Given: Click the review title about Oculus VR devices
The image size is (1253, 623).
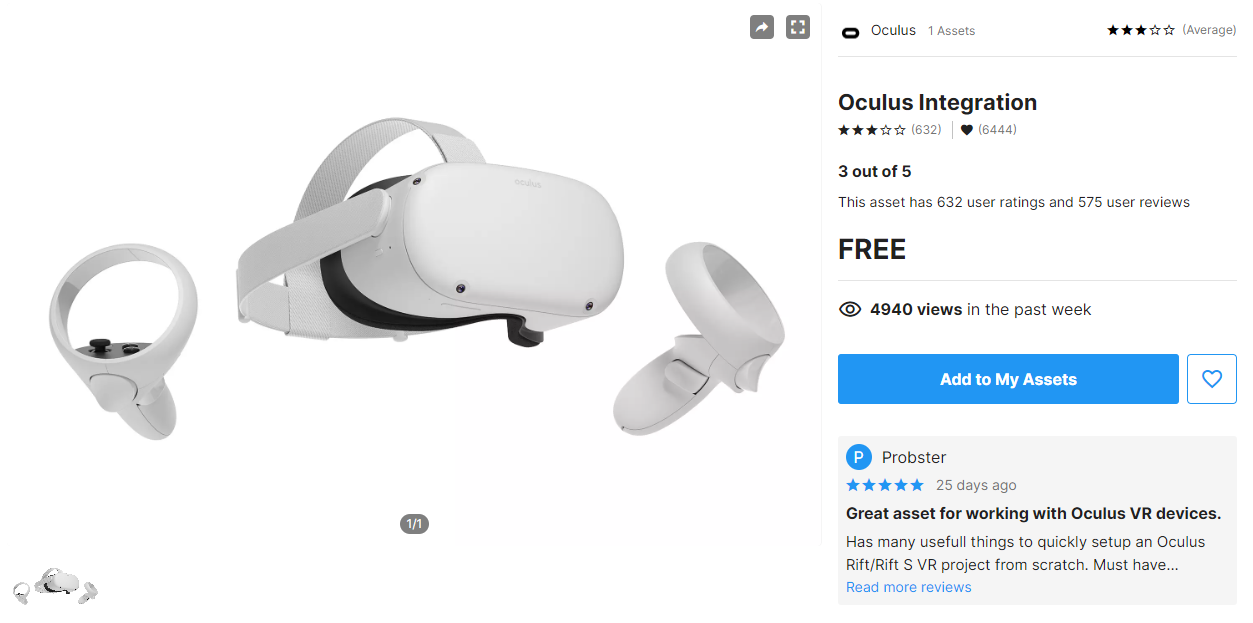Looking at the screenshot, I should tap(1033, 513).
